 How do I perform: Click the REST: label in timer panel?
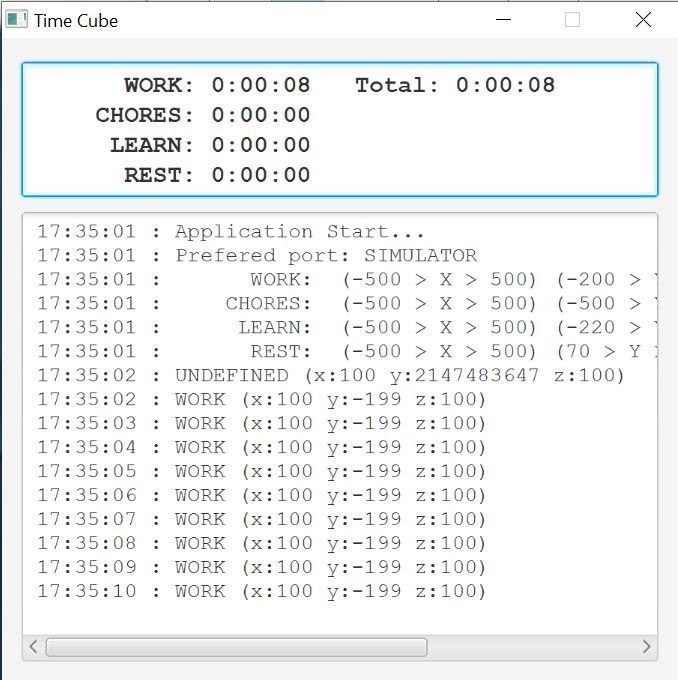pos(159,175)
